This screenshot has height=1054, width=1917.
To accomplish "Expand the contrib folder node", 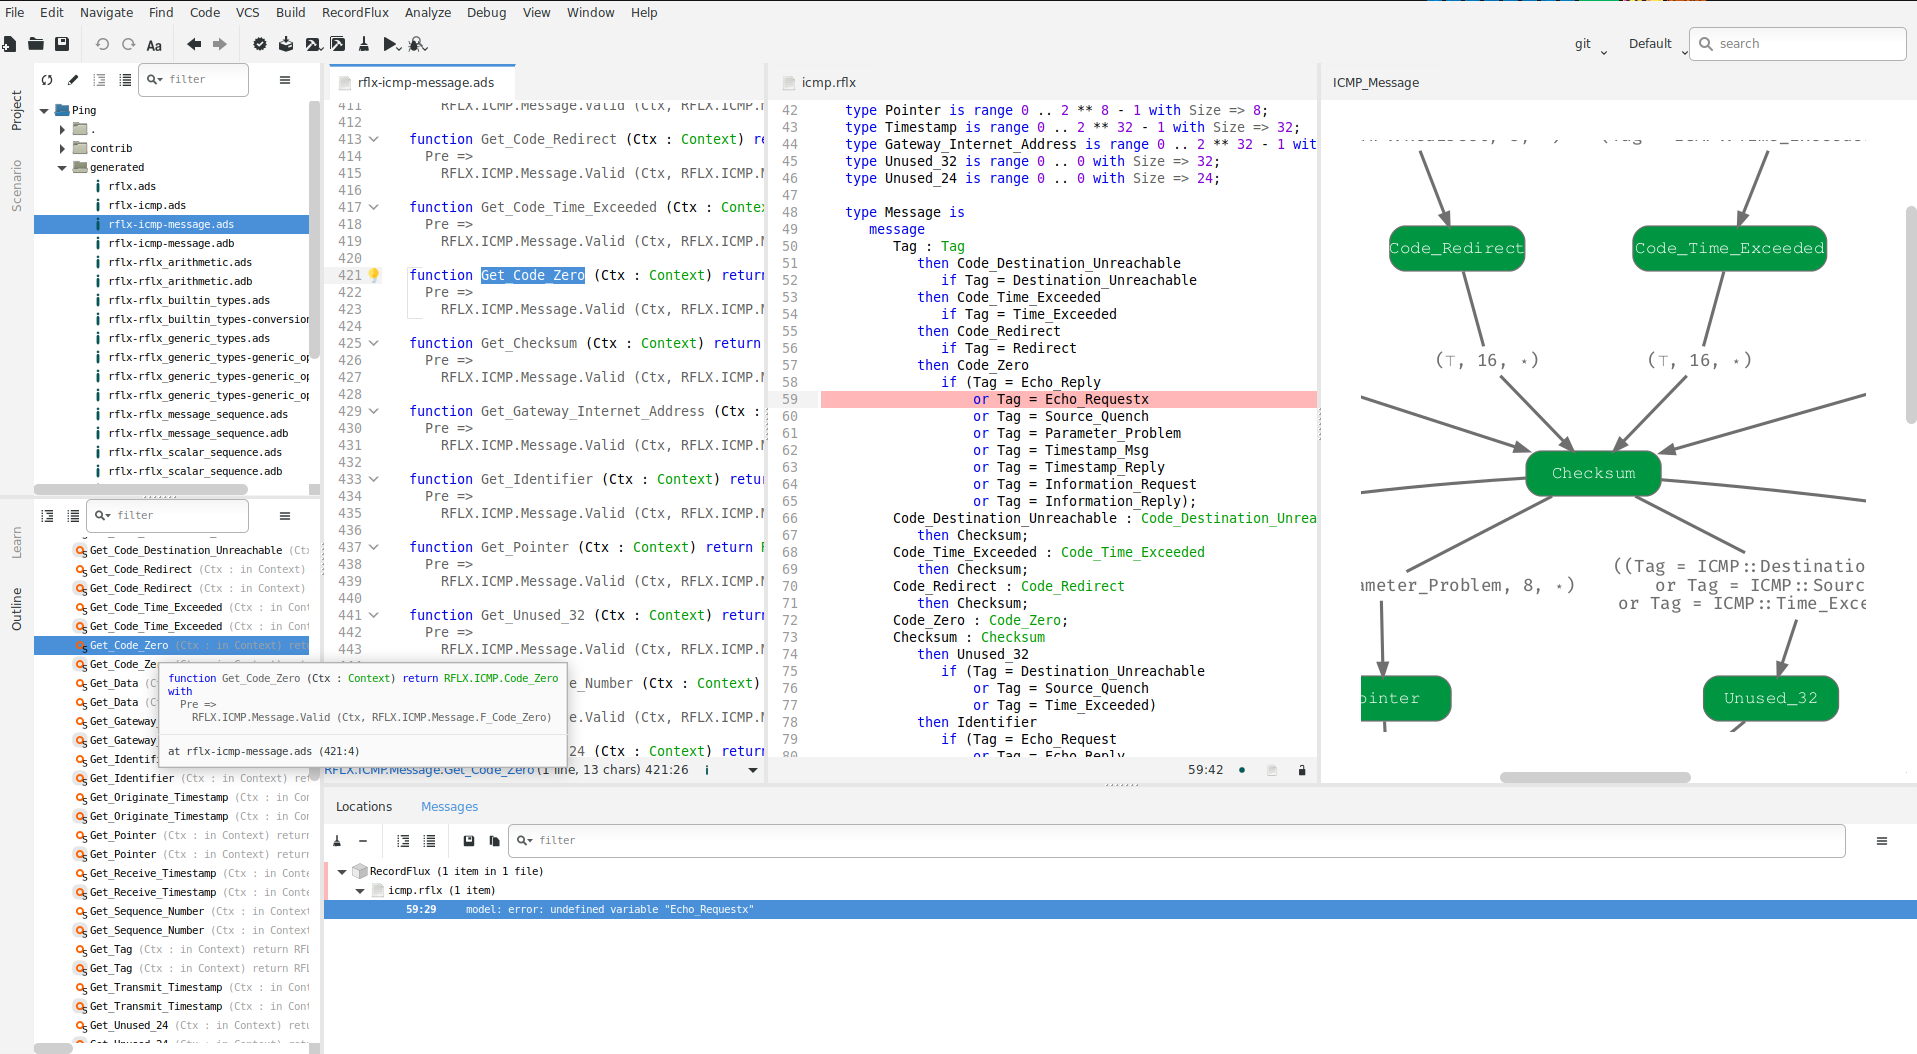I will pyautogui.click(x=63, y=148).
